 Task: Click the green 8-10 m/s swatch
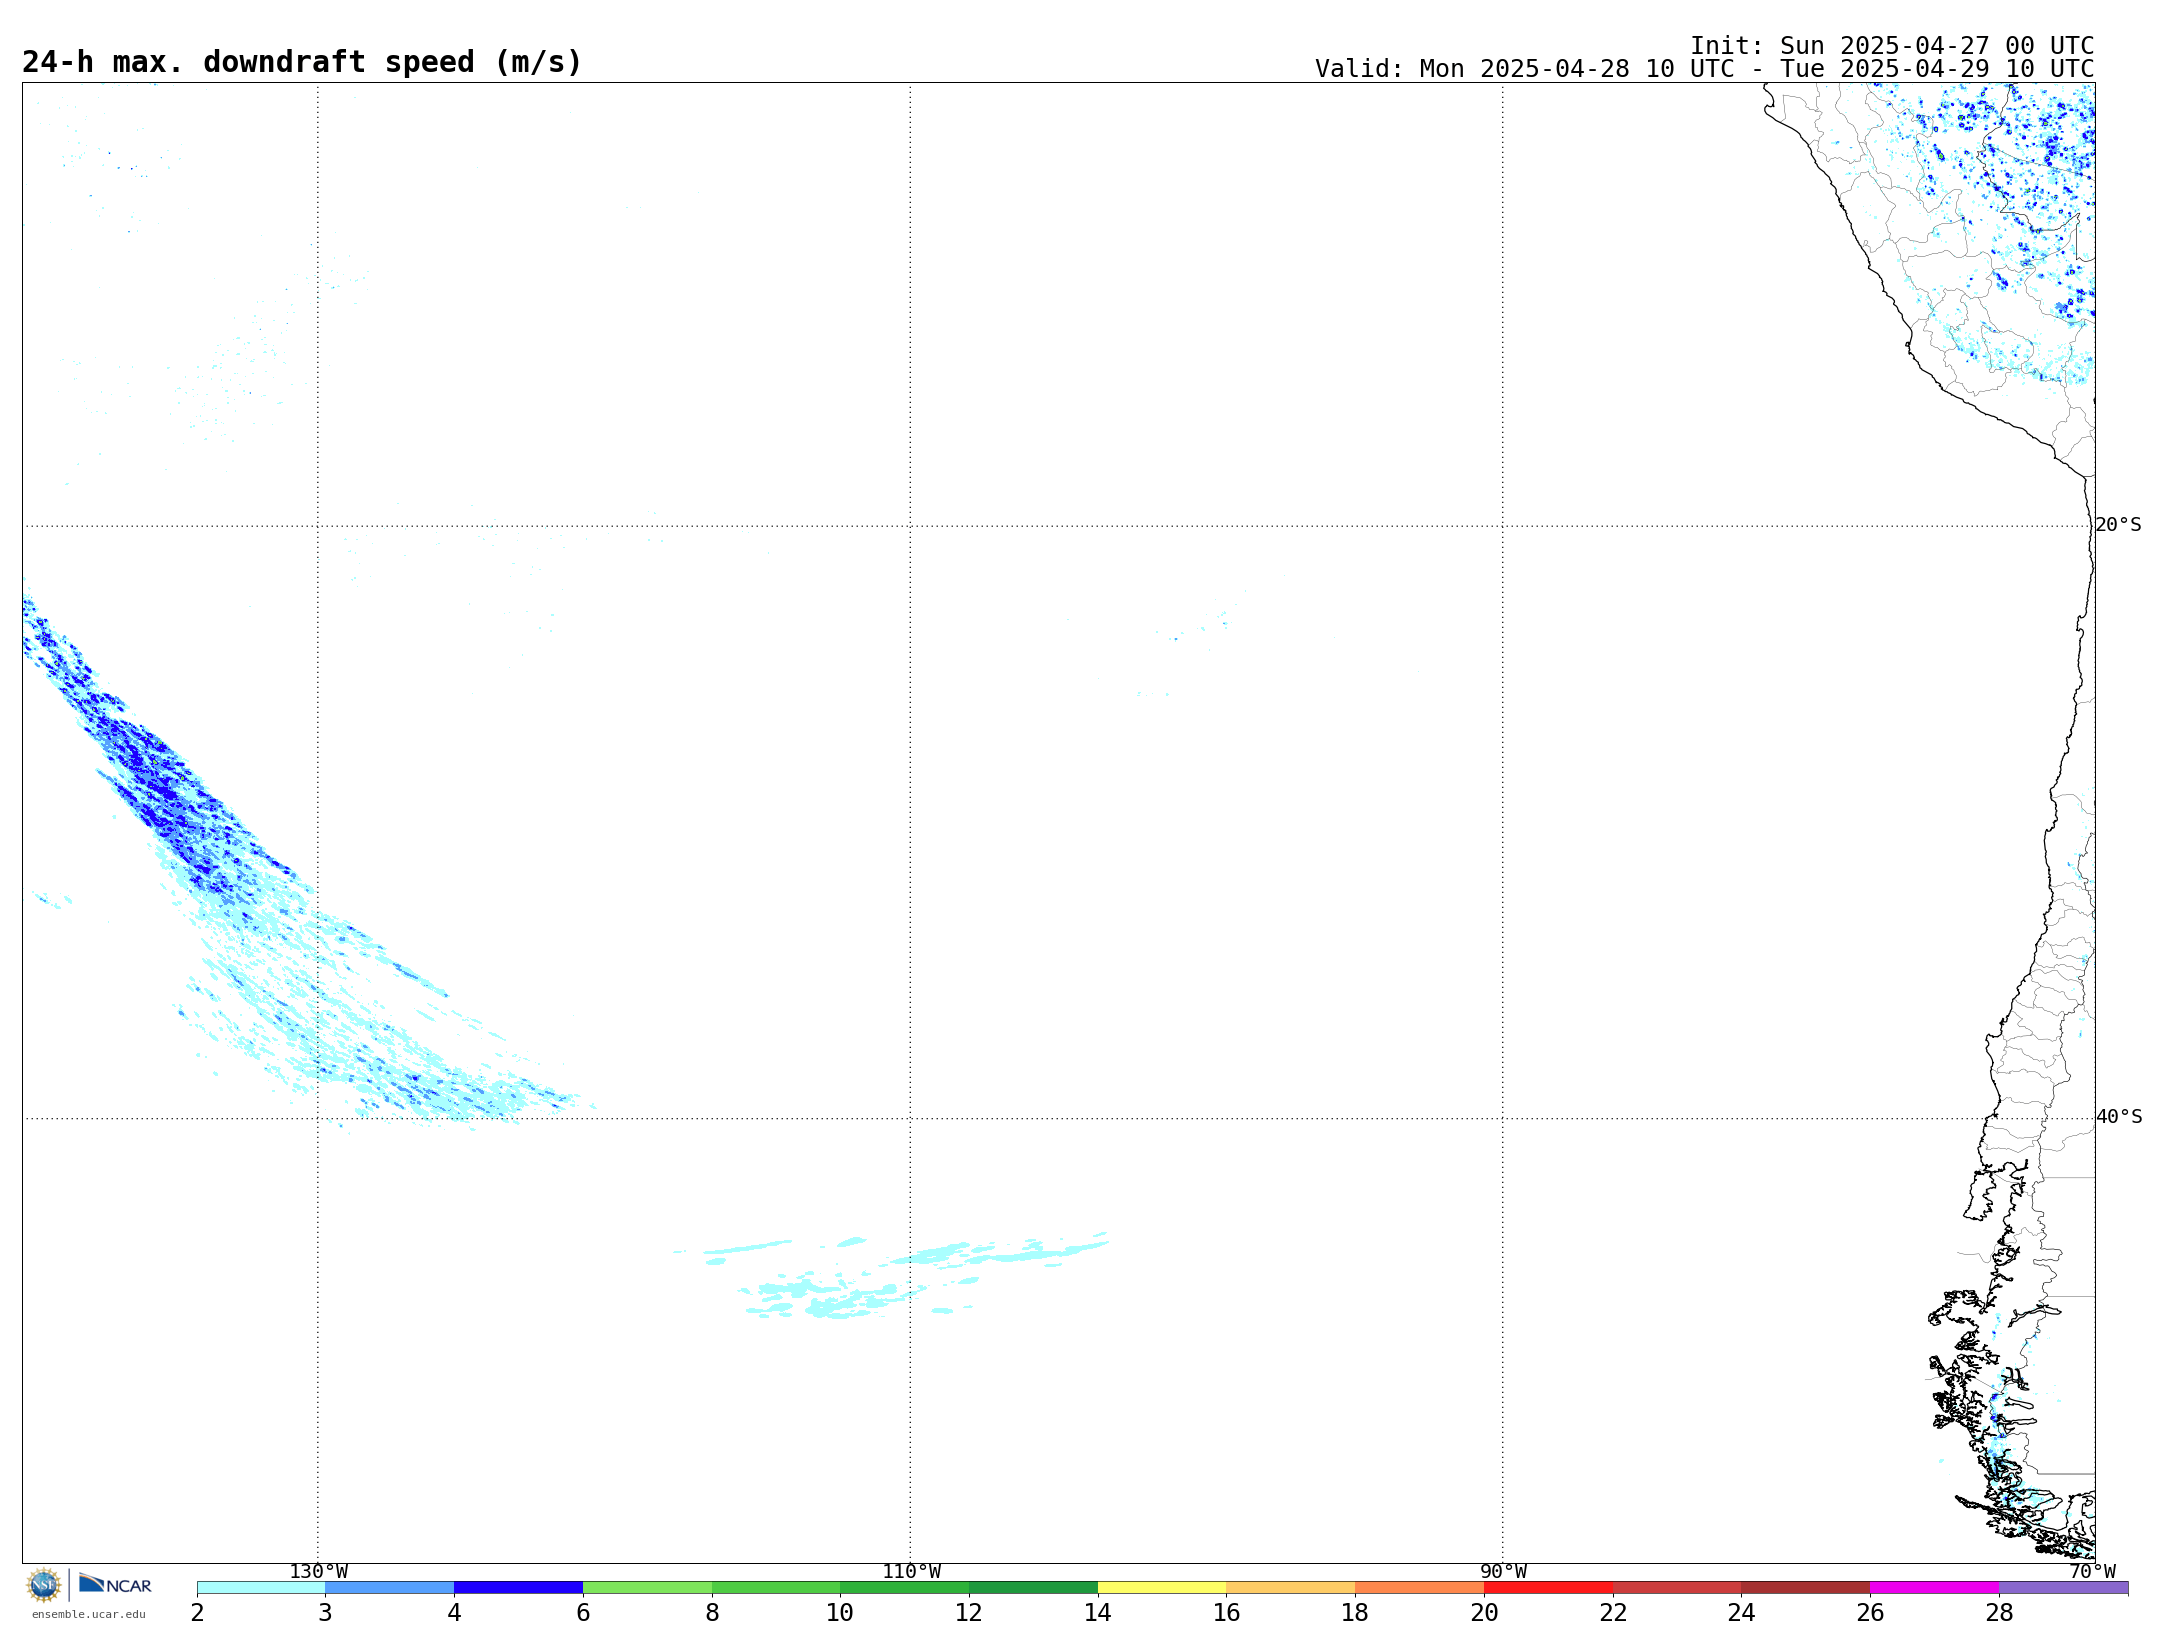[x=776, y=1587]
